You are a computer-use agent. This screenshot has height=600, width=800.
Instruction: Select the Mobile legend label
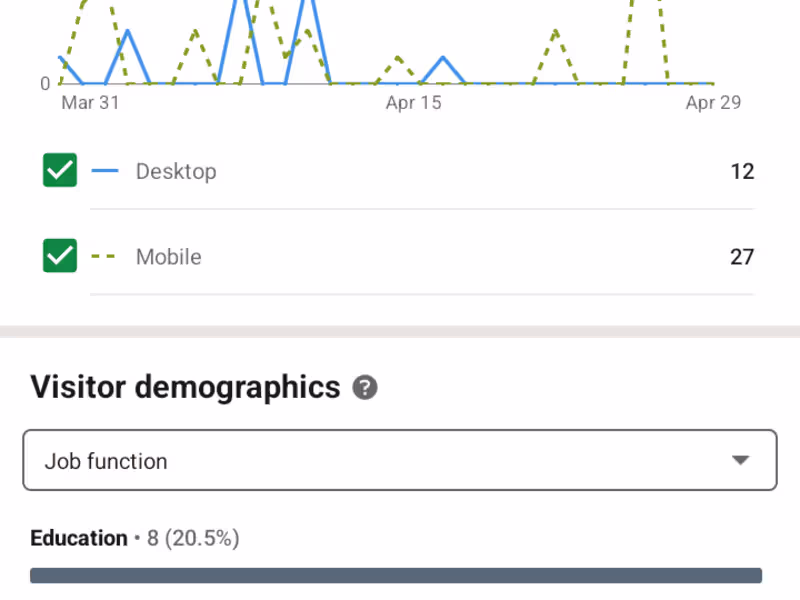pos(169,258)
